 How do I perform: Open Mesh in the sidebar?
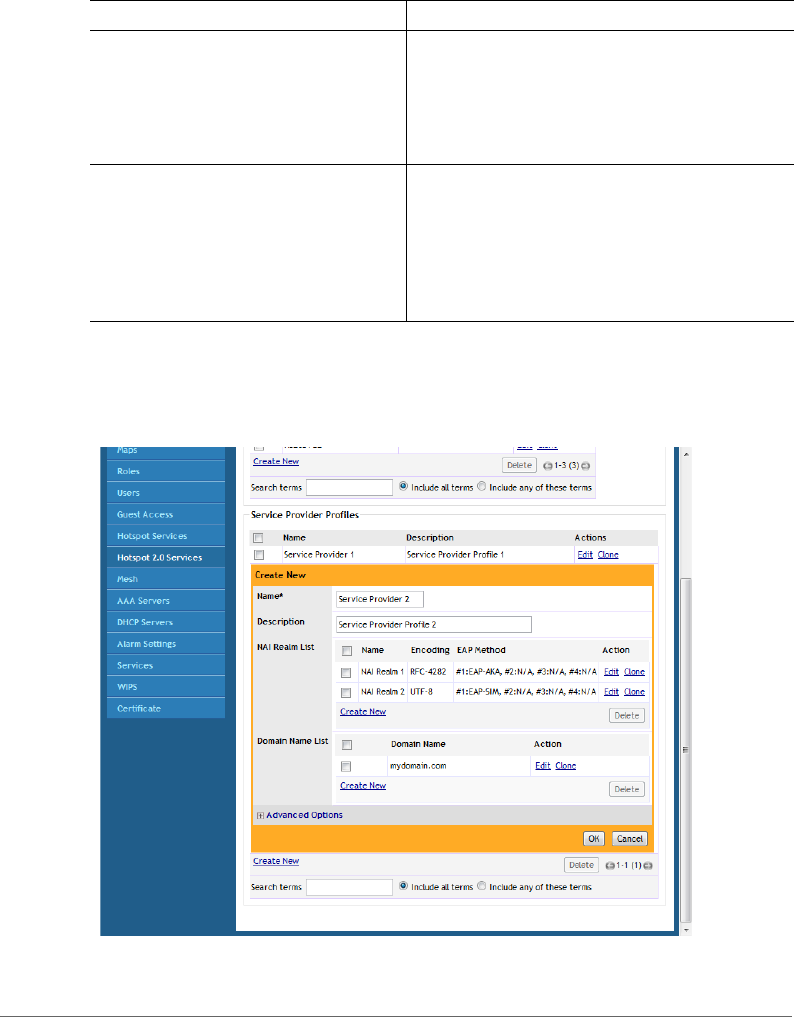(x=166, y=579)
